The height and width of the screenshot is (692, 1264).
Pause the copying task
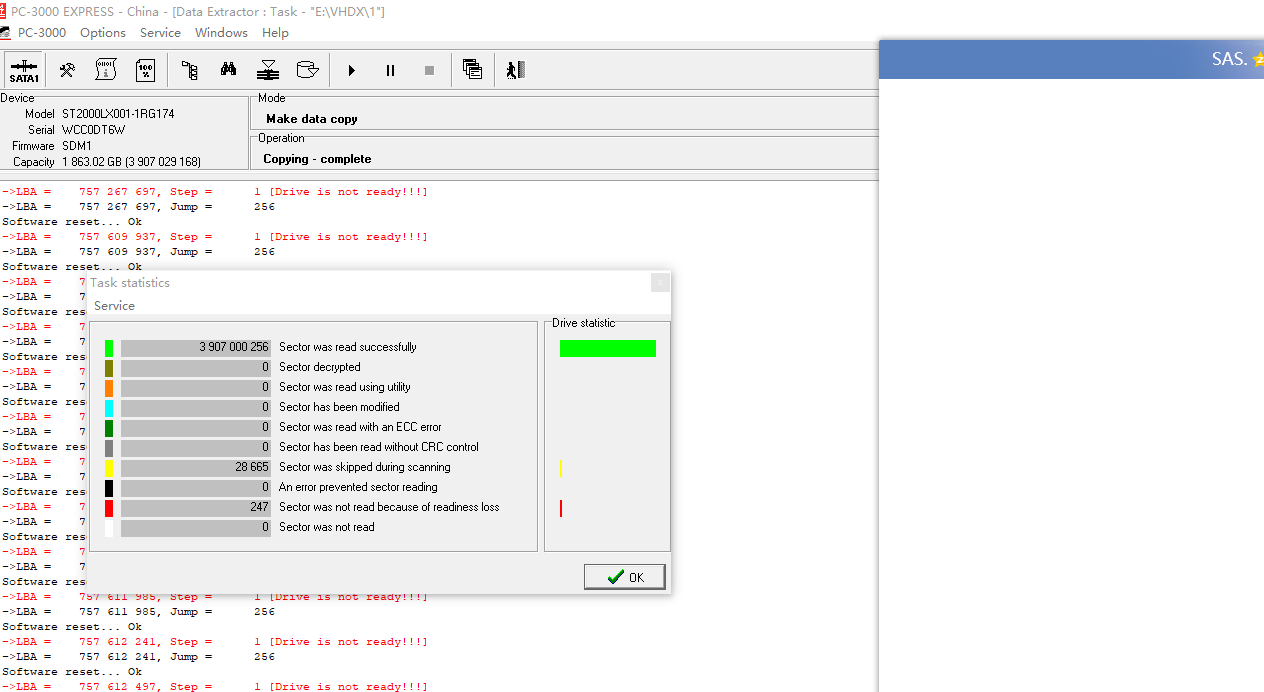tap(390, 70)
